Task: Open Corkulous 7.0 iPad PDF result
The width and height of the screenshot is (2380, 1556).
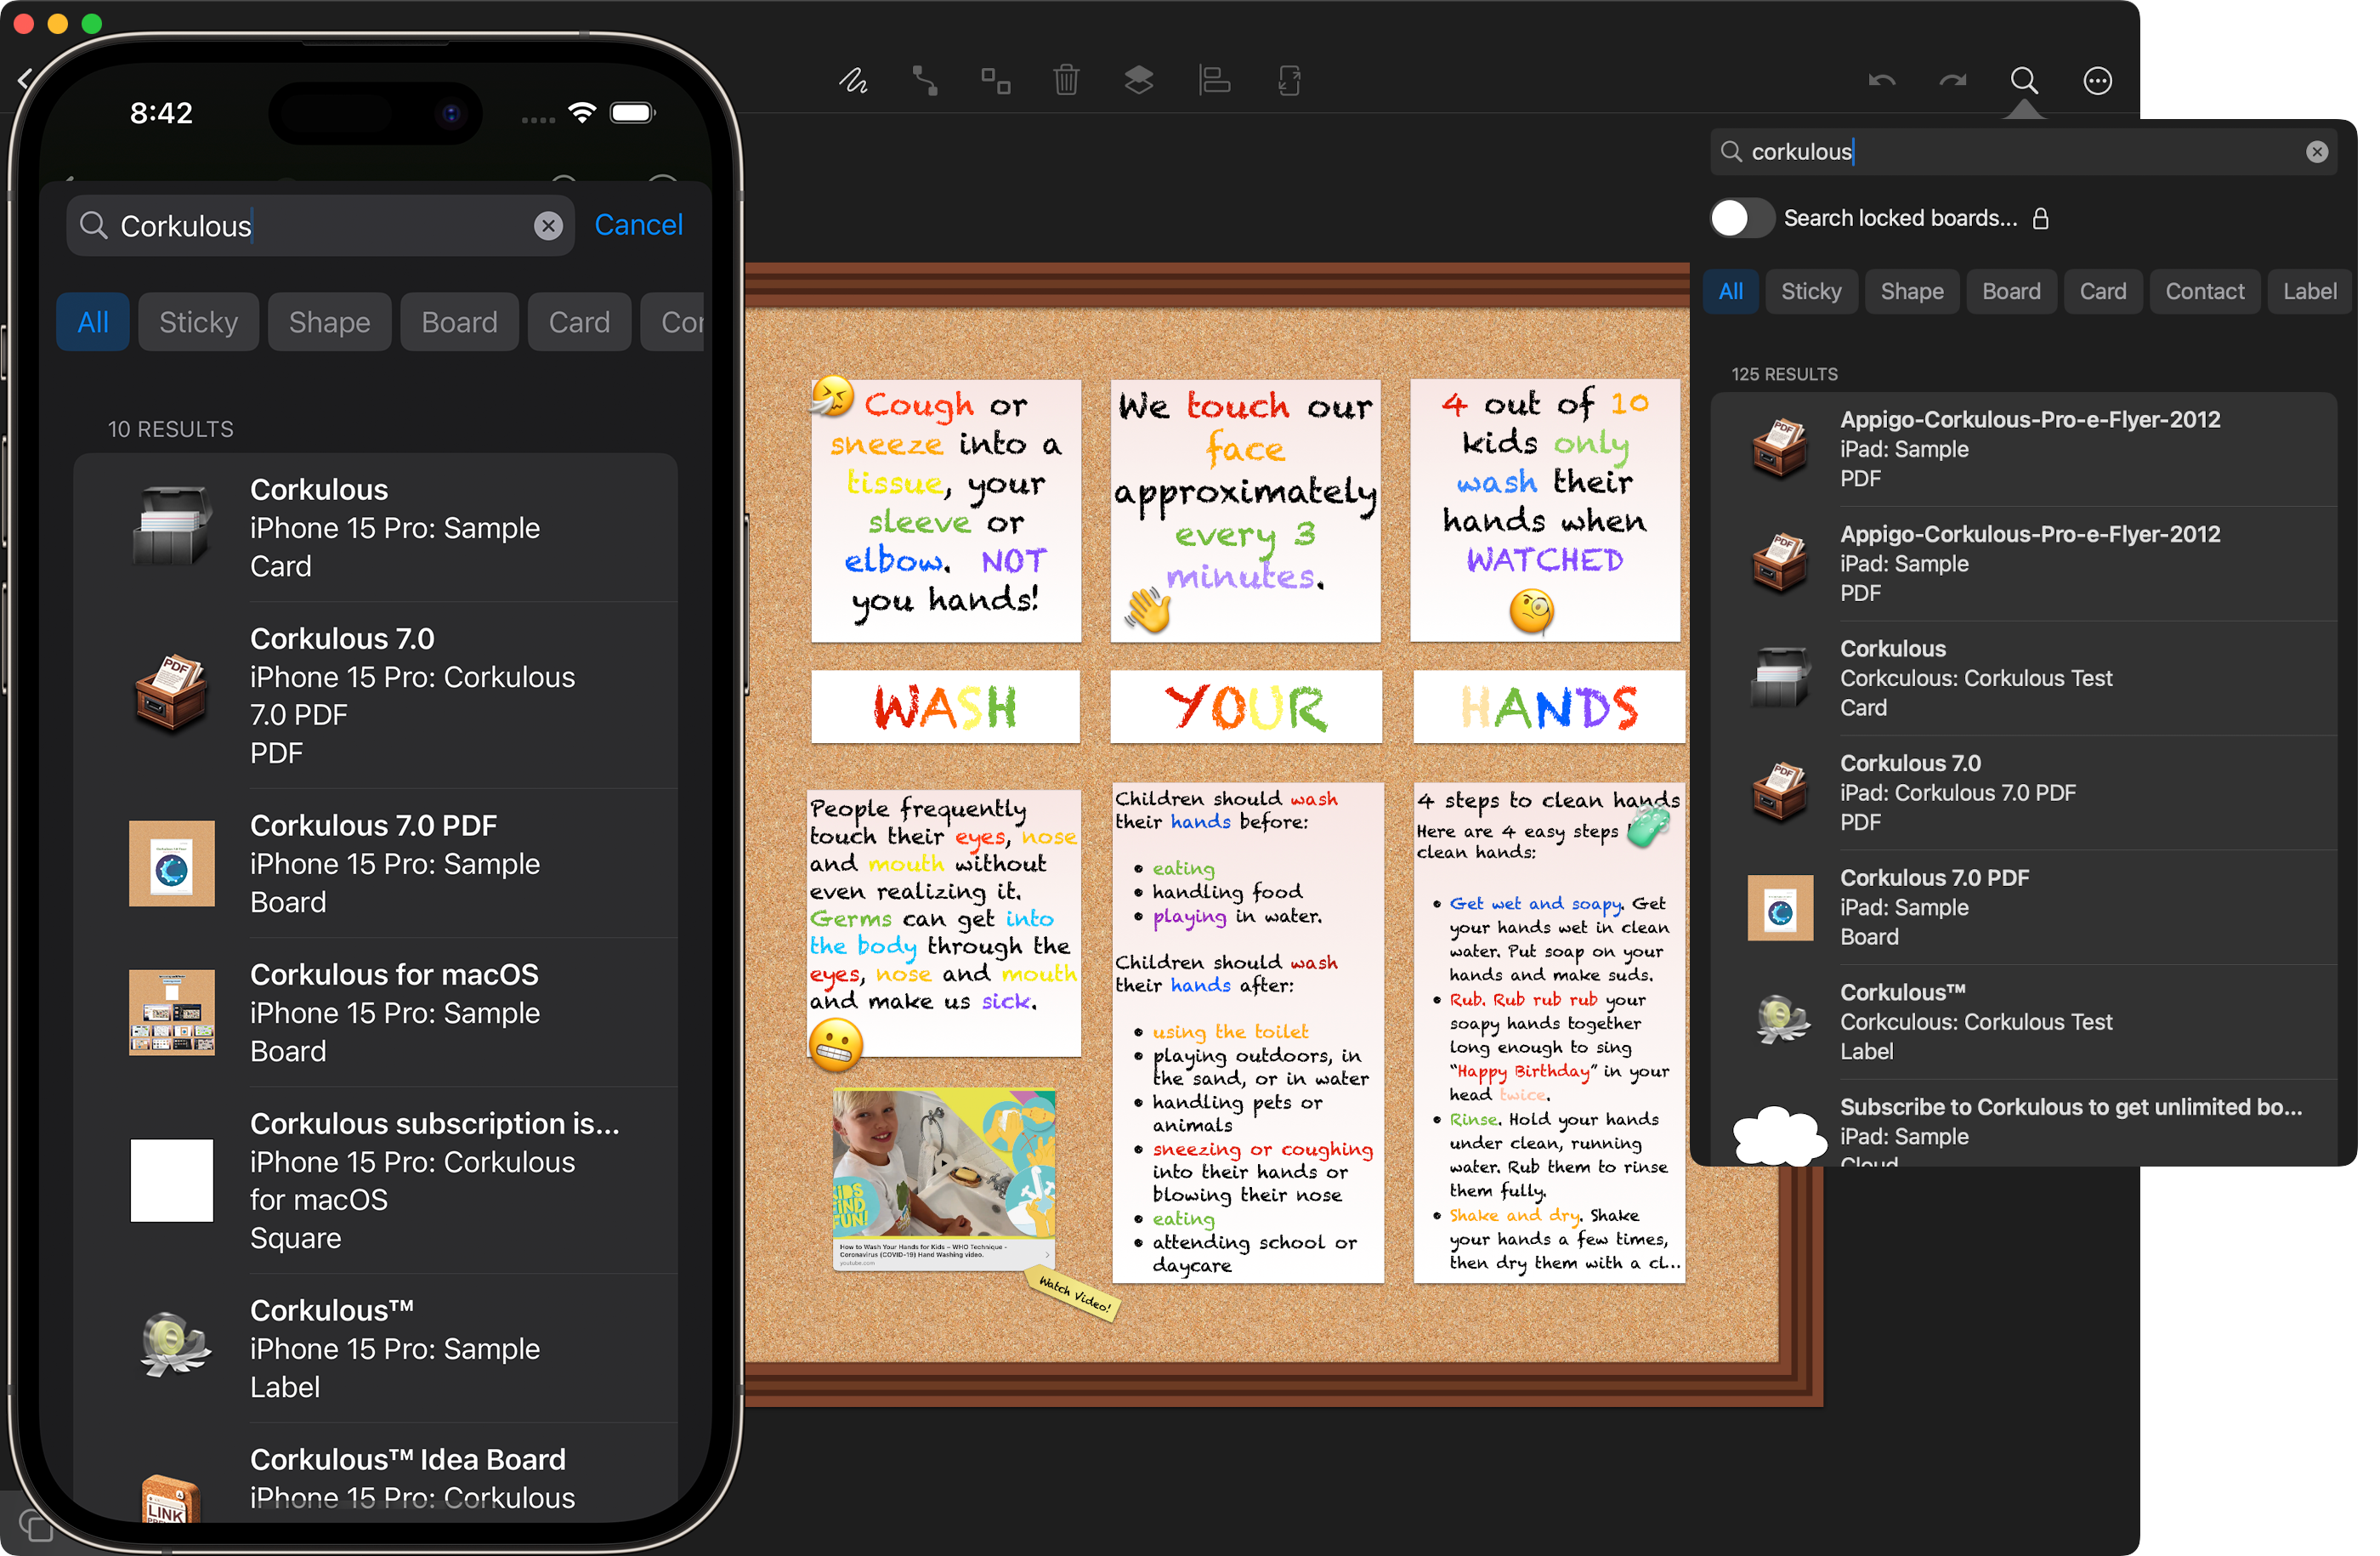Action: point(2022,793)
